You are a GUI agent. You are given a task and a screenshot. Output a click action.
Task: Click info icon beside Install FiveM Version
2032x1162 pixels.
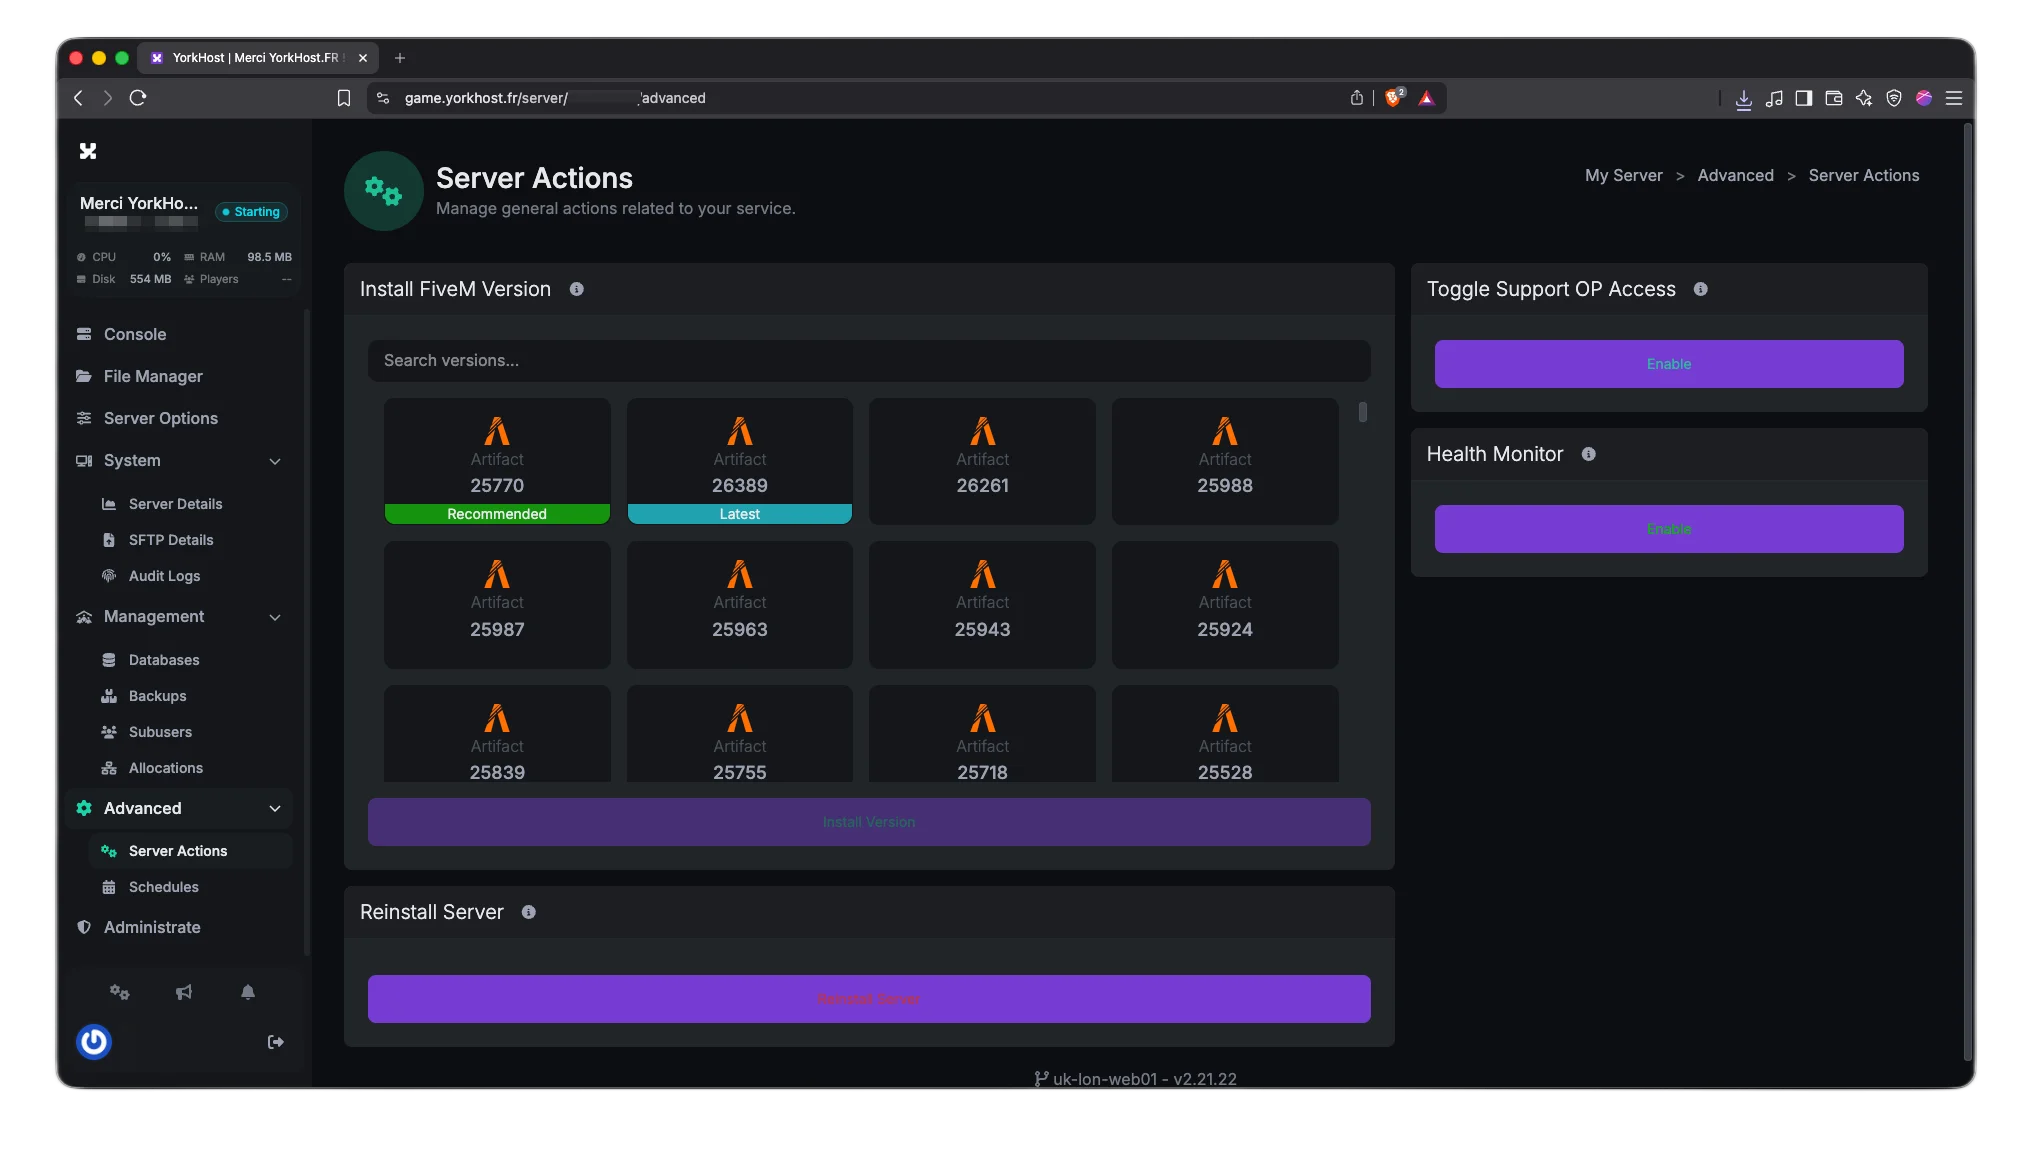[x=577, y=289]
